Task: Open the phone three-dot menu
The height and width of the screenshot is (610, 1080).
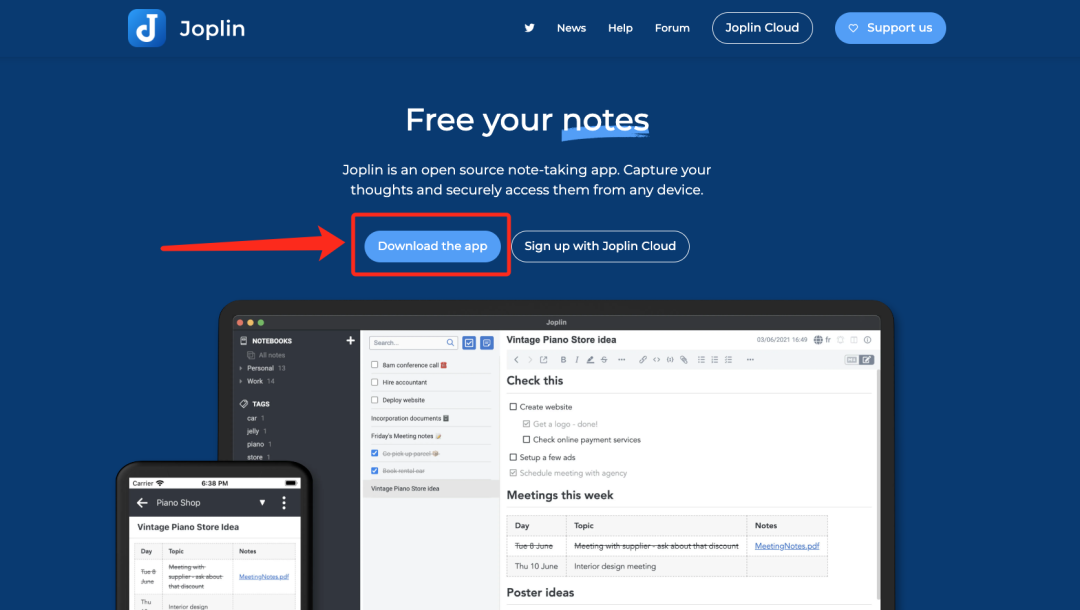Action: [x=284, y=503]
